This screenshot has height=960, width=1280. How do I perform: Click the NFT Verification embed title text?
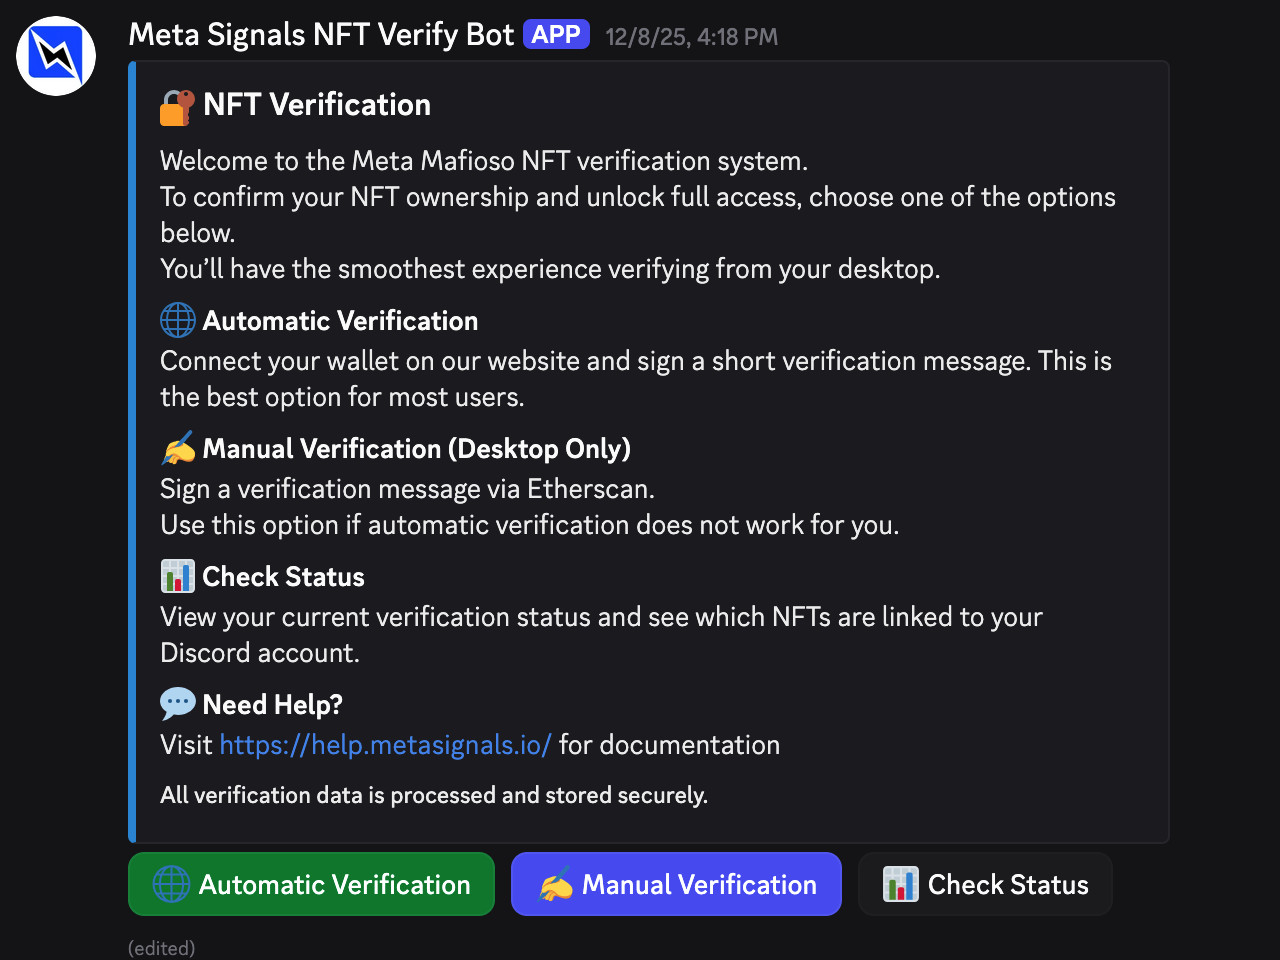[317, 105]
